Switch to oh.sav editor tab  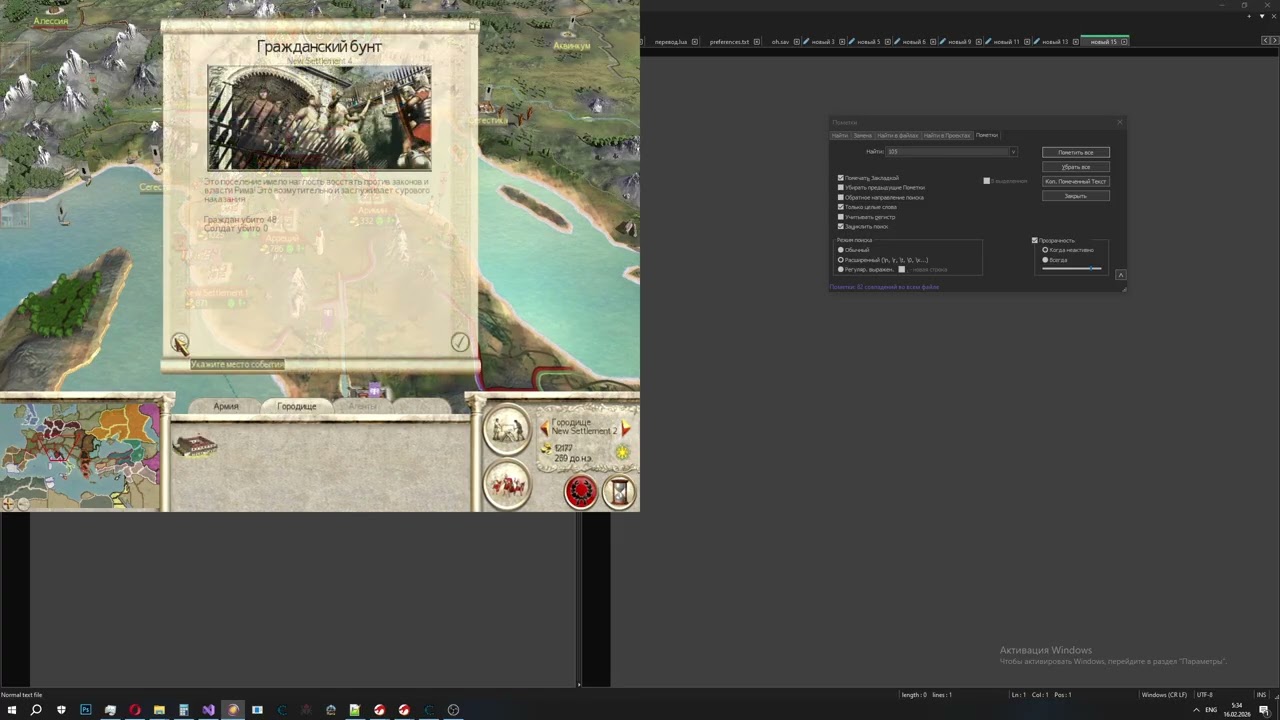780,42
